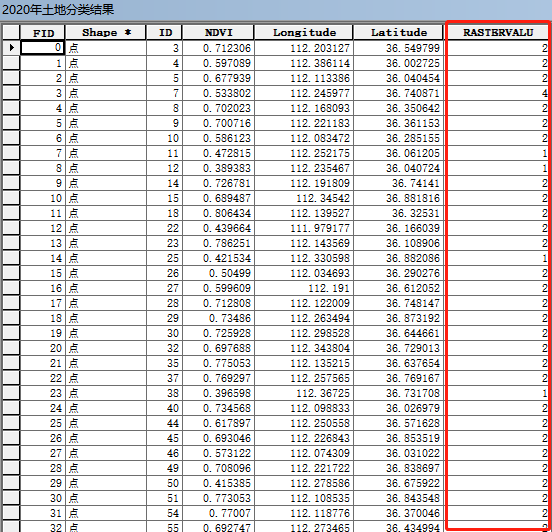Screen dimensions: 552x532
Task: Sort by the FID column header
Action: [x=43, y=33]
